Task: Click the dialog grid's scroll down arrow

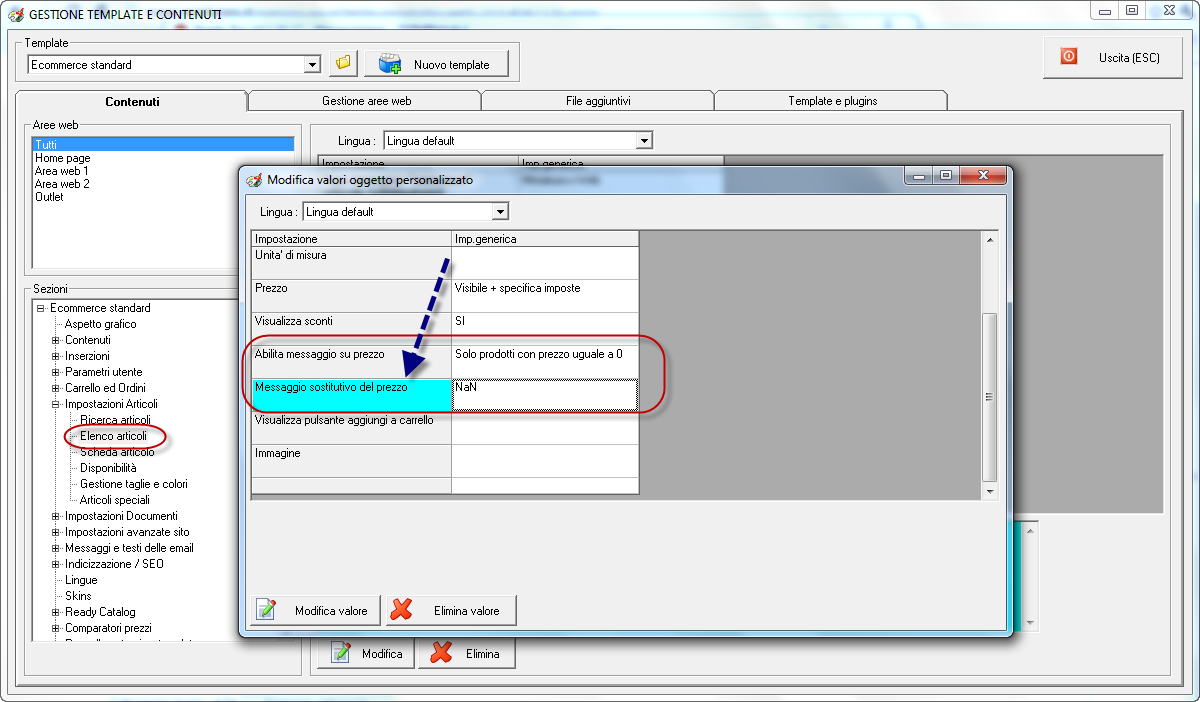Action: point(990,491)
